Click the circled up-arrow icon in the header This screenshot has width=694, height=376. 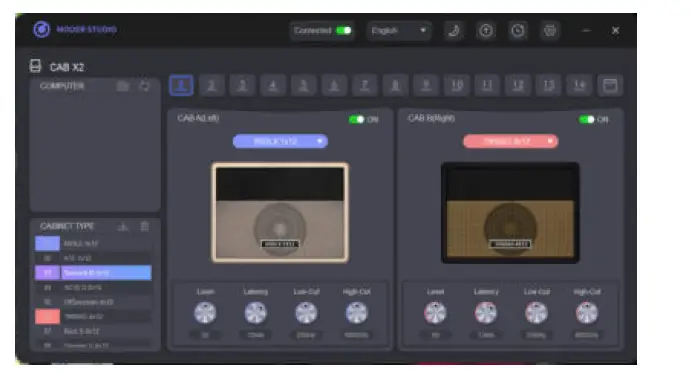[486, 31]
